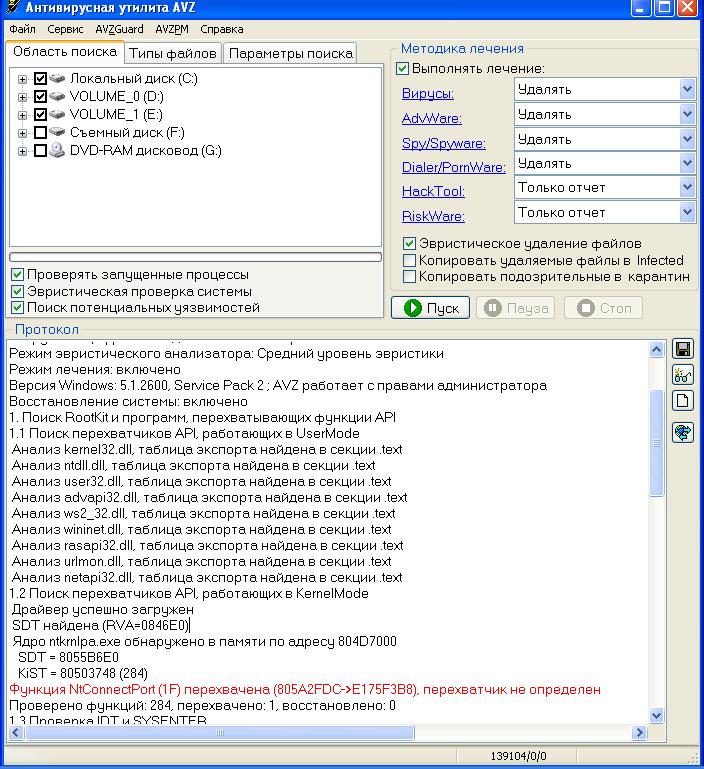704x769 pixels.
Task: Follow the RiskWare link
Action: point(433,216)
